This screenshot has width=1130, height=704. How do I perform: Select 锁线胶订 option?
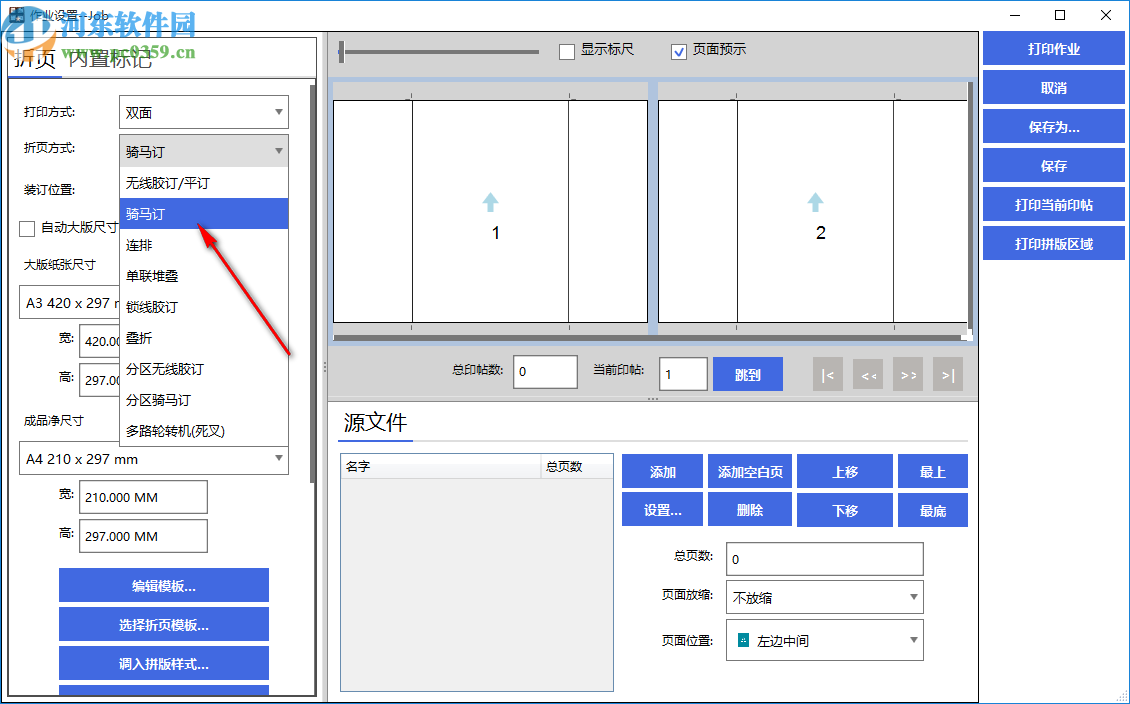[x=204, y=307]
